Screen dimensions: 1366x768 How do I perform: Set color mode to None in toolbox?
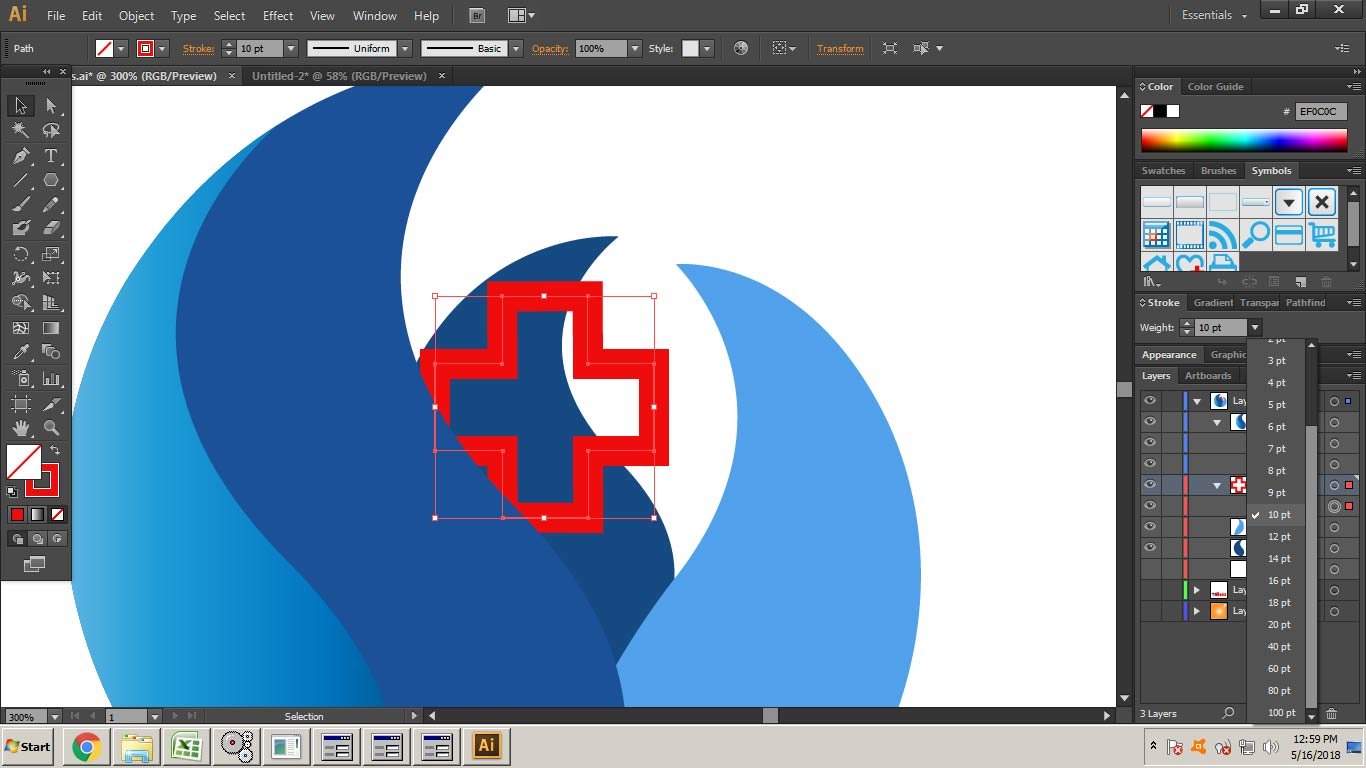57,514
